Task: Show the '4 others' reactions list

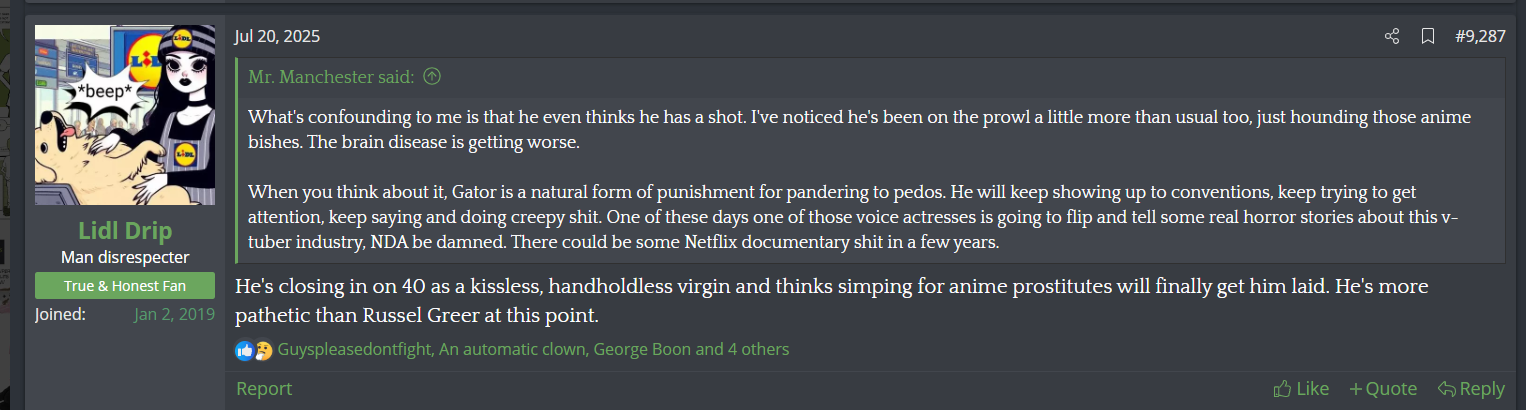Action: pyautogui.click(x=758, y=350)
